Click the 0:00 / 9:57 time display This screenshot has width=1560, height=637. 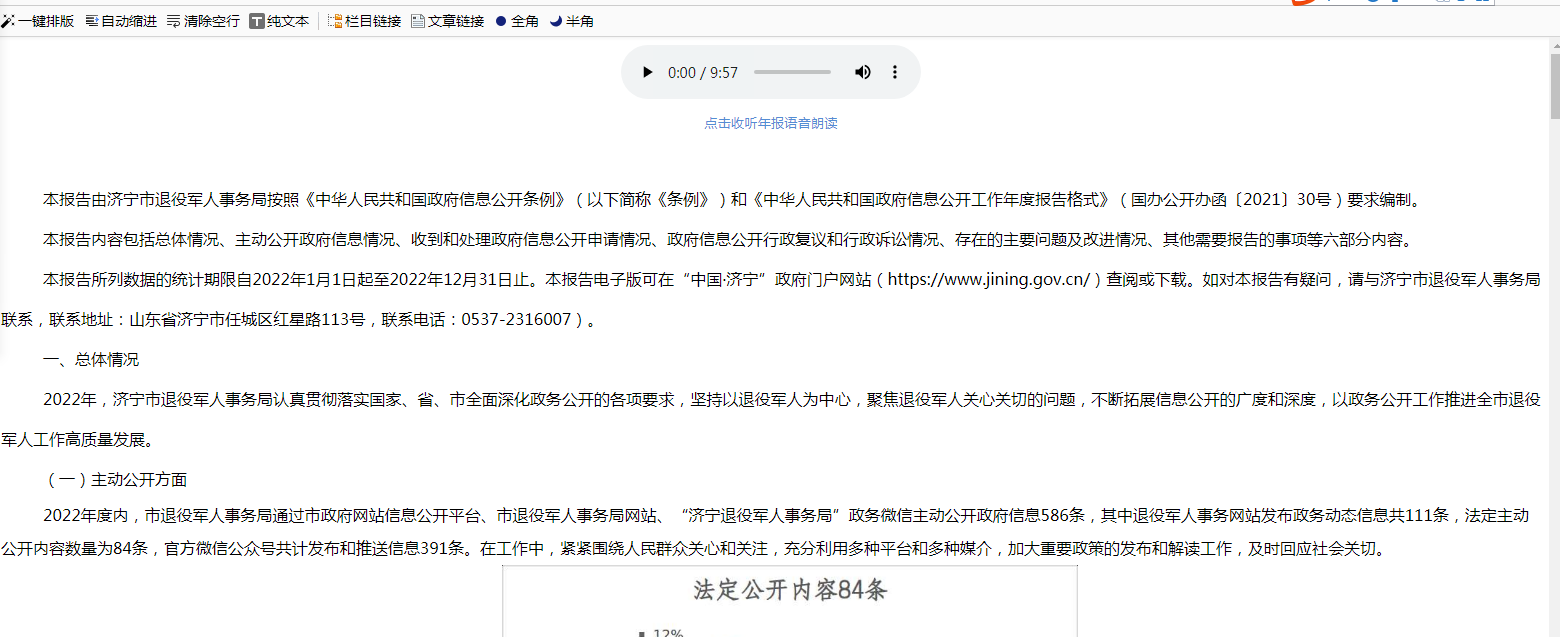[703, 73]
